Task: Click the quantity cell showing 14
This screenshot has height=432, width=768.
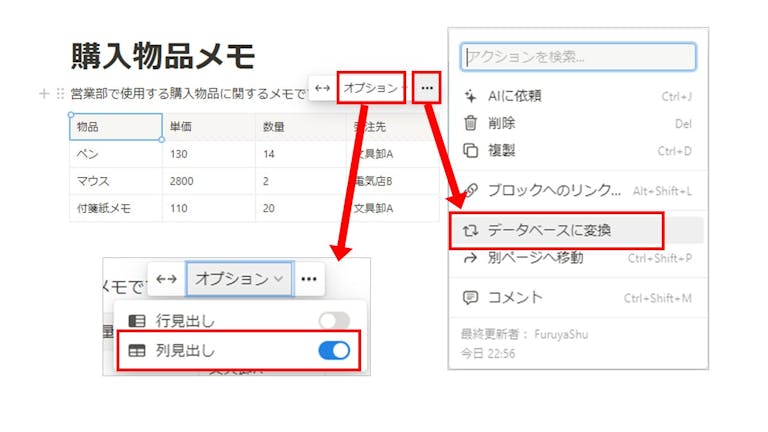Action: click(300, 154)
